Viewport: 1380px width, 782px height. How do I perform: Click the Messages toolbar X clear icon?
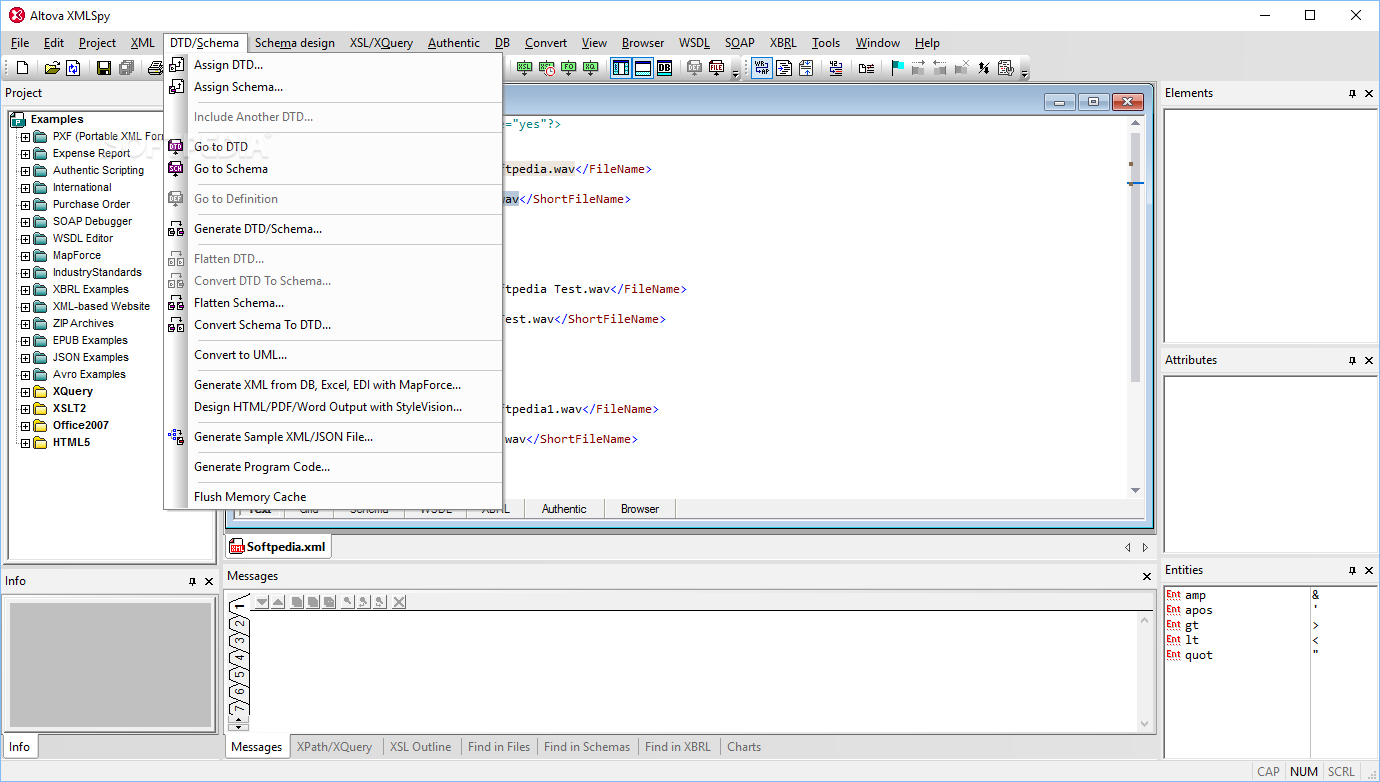399,602
